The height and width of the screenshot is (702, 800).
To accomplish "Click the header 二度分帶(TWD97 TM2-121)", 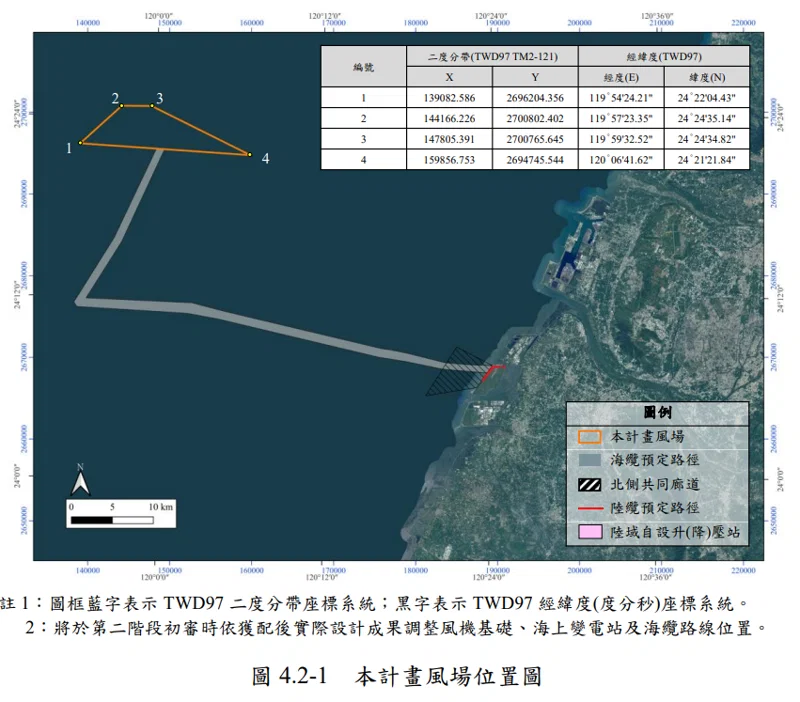I will click(492, 56).
